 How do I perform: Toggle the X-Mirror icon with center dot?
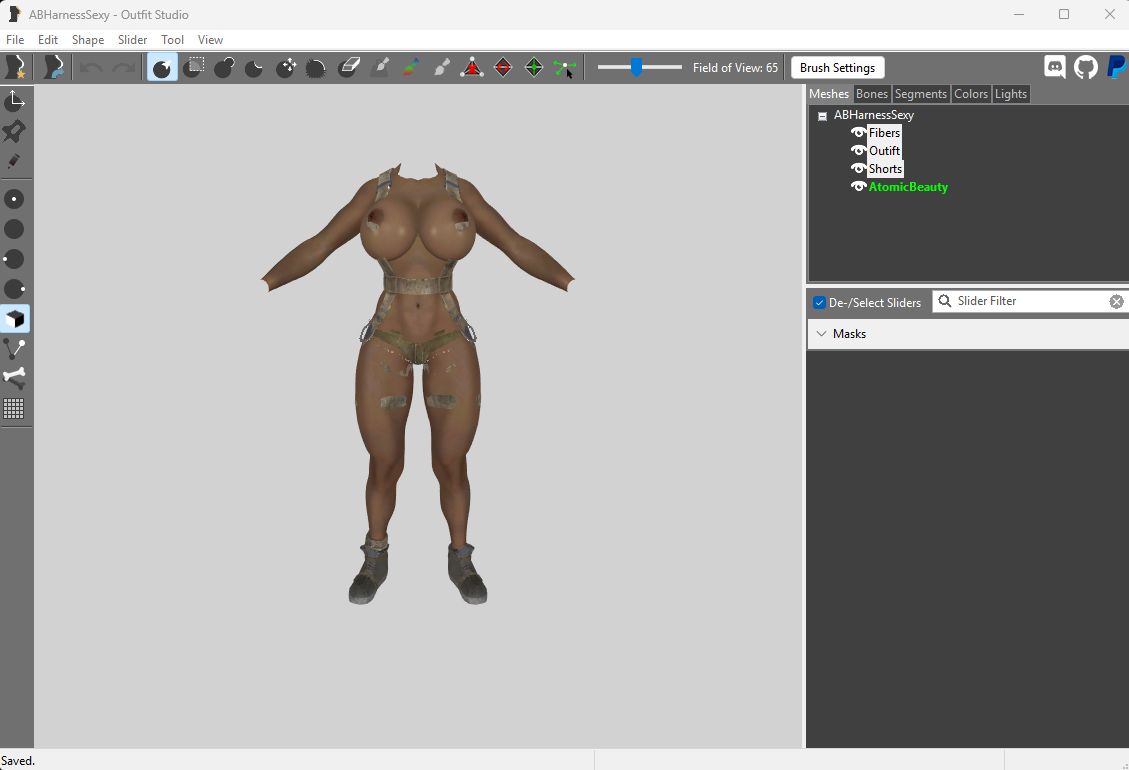[14, 199]
